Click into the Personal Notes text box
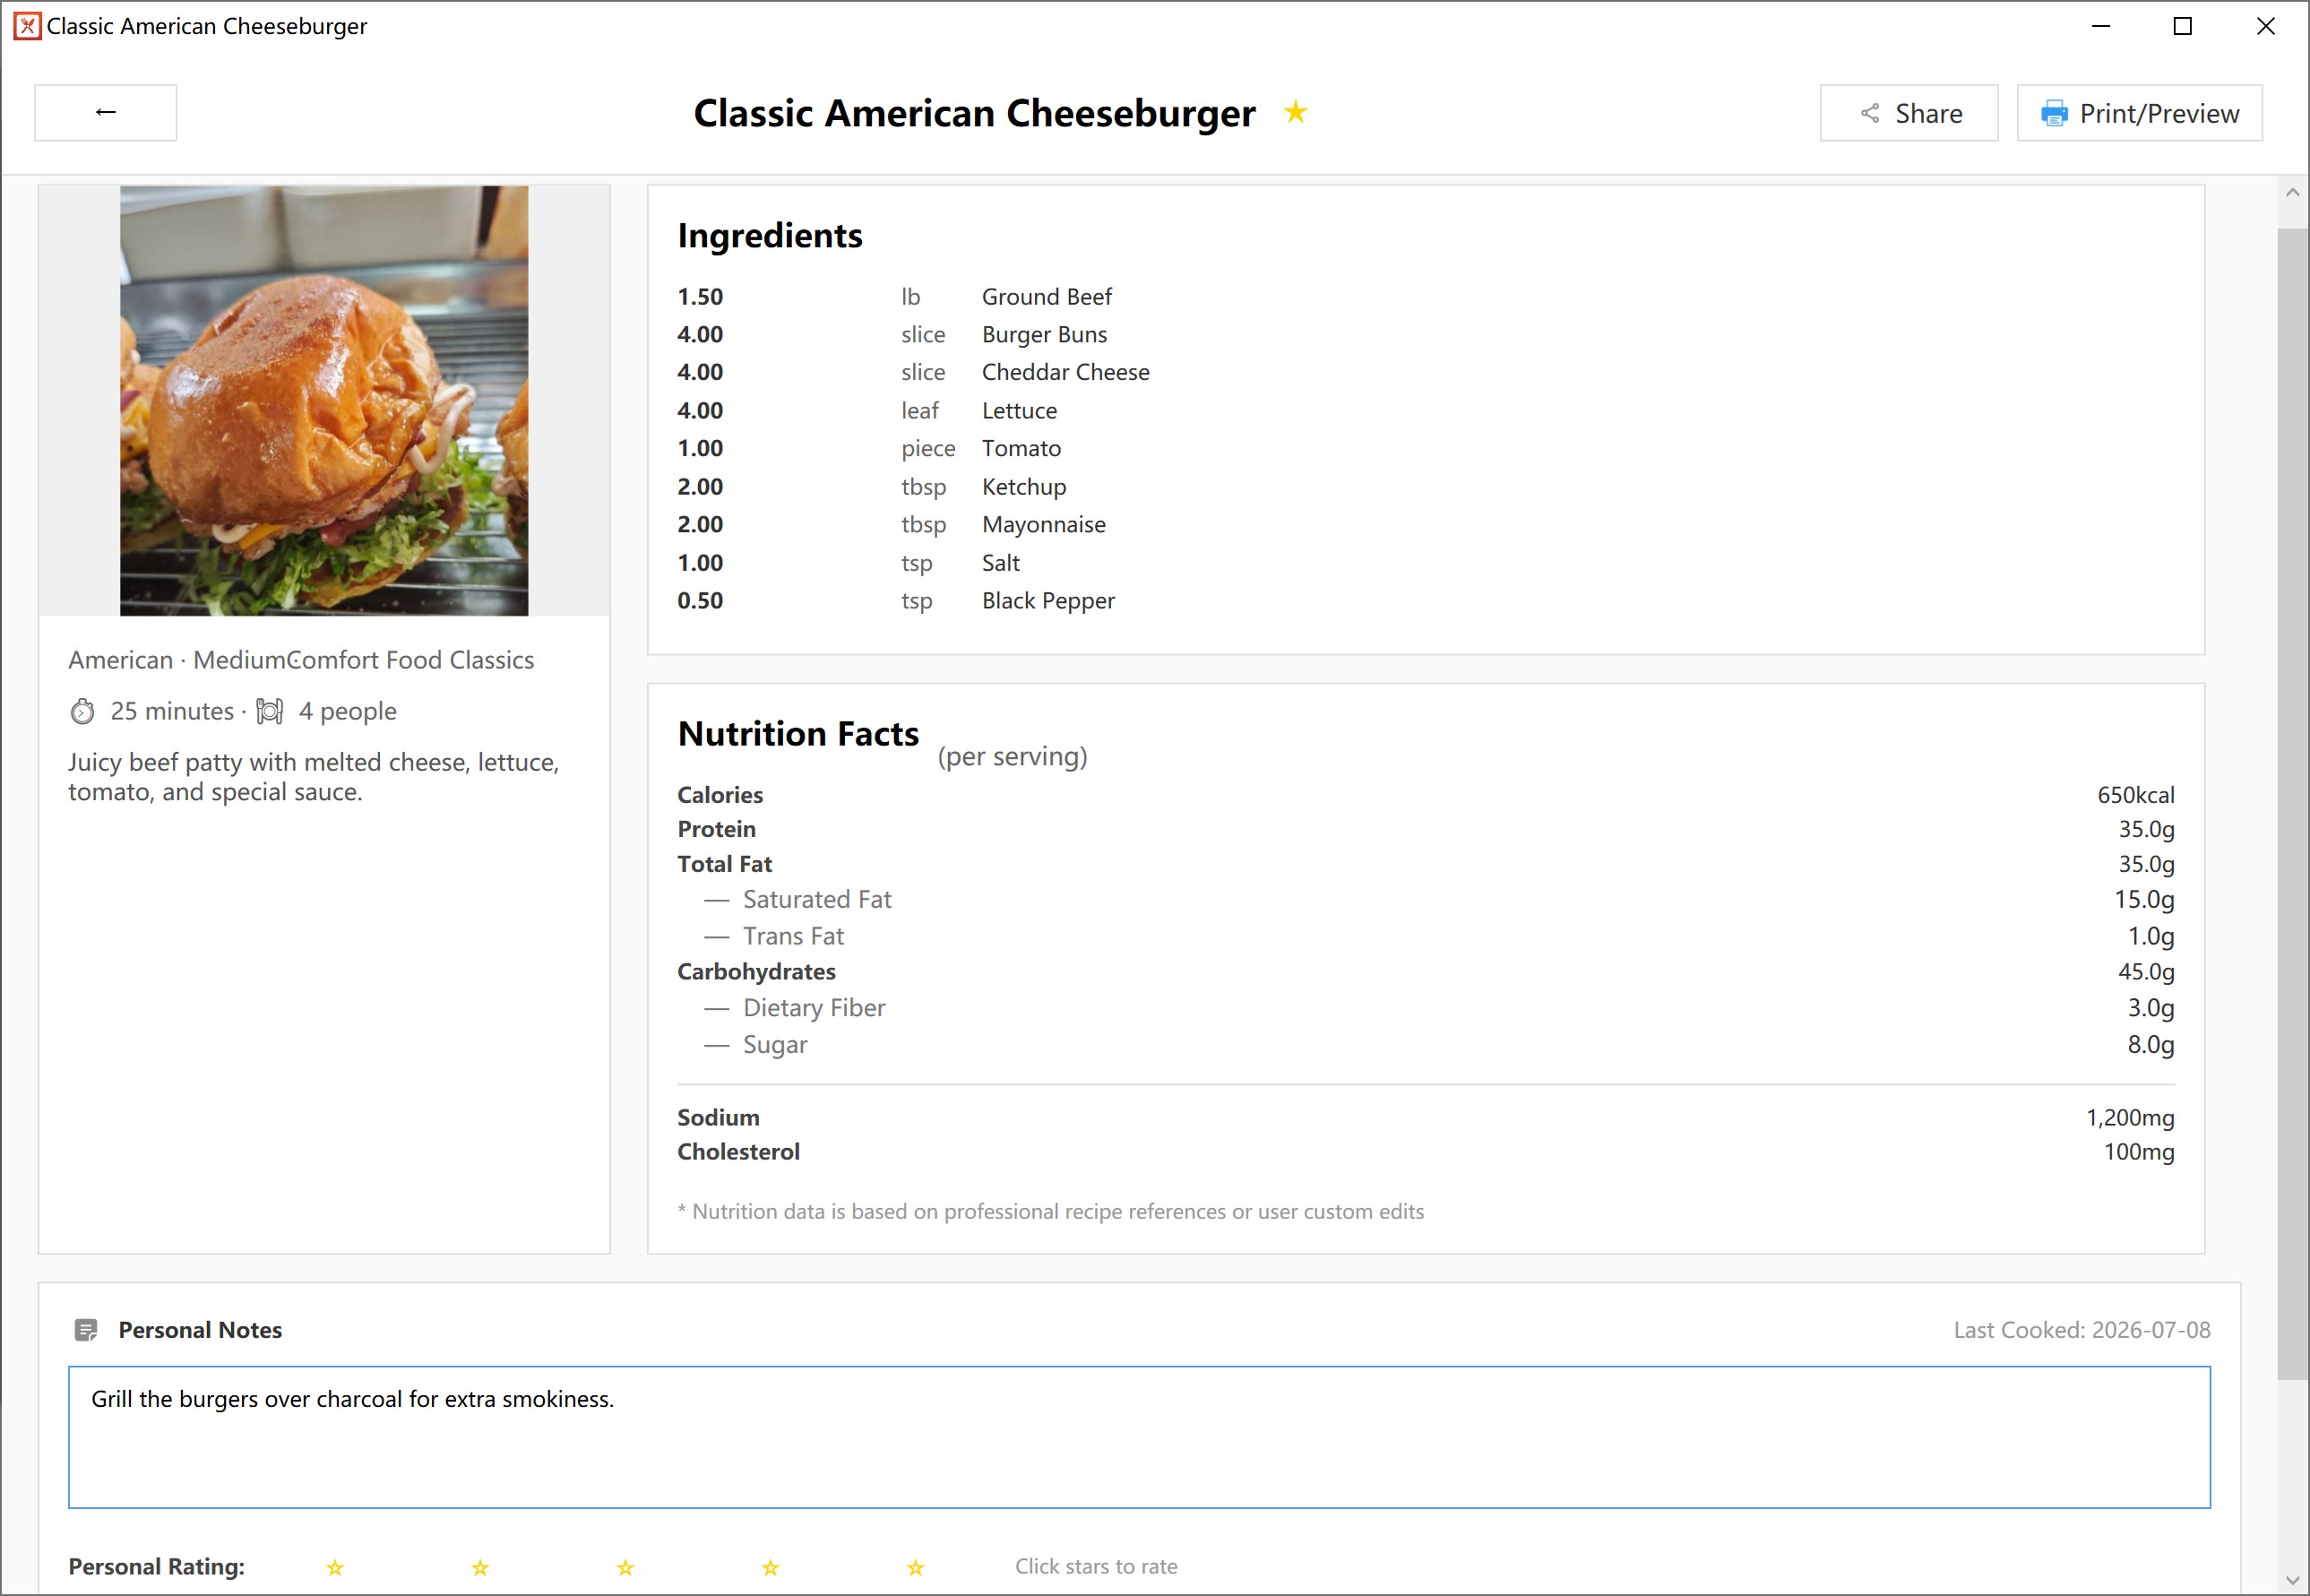This screenshot has height=1596, width=2310. [1139, 1437]
